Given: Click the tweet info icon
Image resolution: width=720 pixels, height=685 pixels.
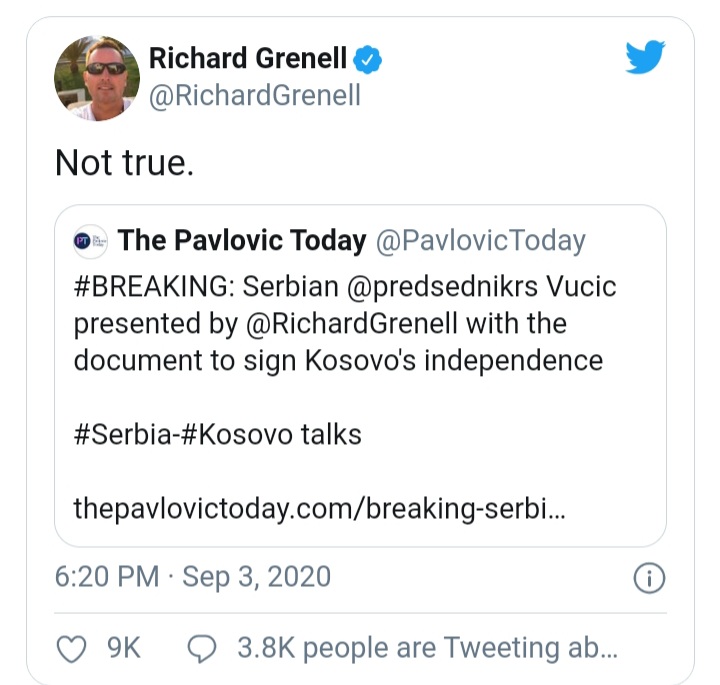Looking at the screenshot, I should pyautogui.click(x=650, y=578).
